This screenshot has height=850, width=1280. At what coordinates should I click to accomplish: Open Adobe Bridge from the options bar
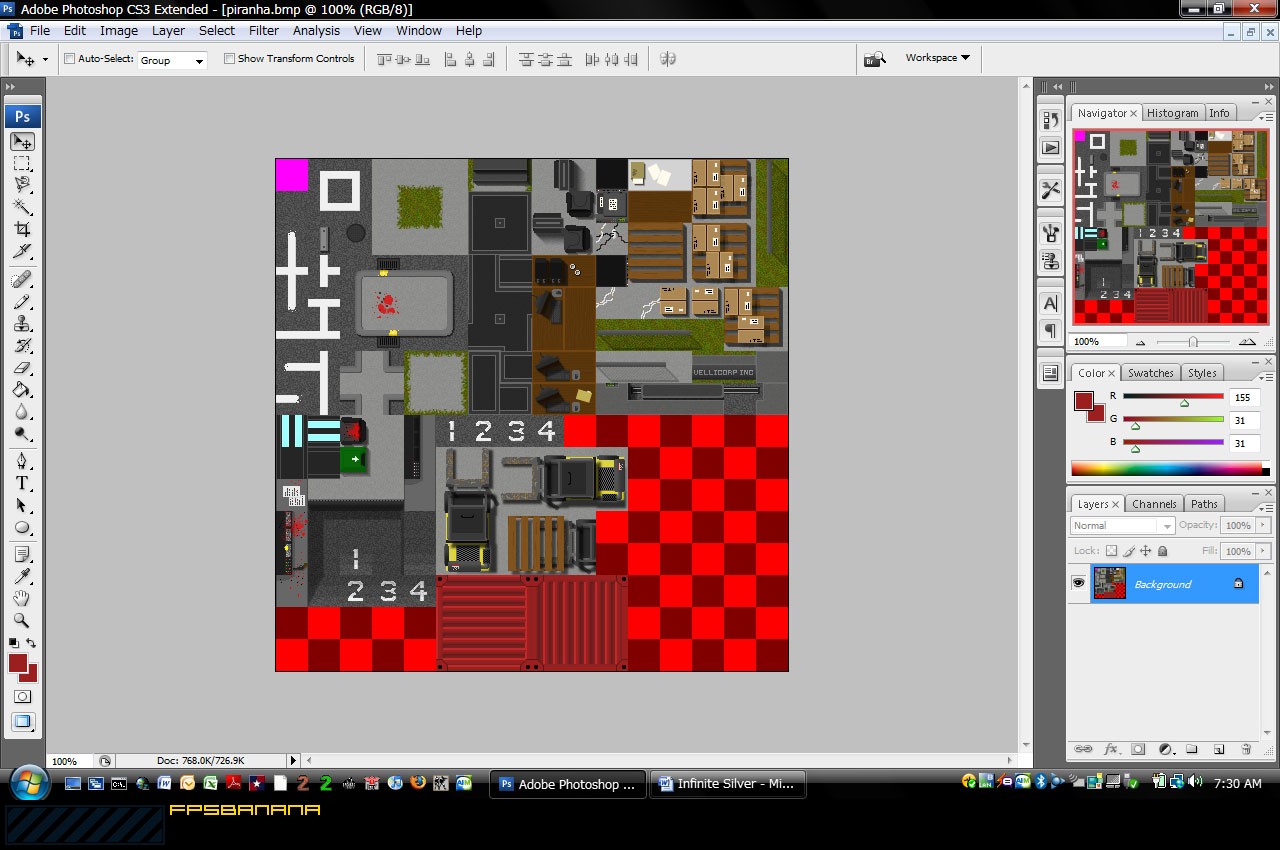point(875,59)
